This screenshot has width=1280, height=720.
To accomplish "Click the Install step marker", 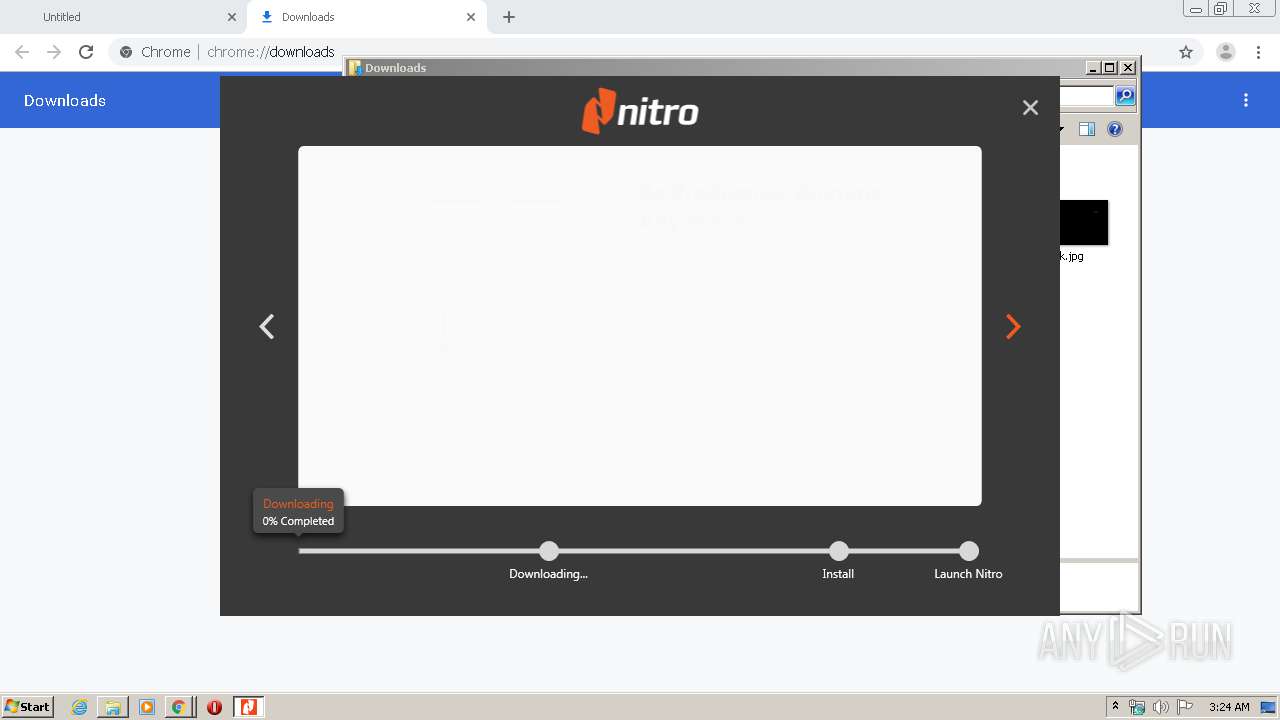I will [839, 551].
